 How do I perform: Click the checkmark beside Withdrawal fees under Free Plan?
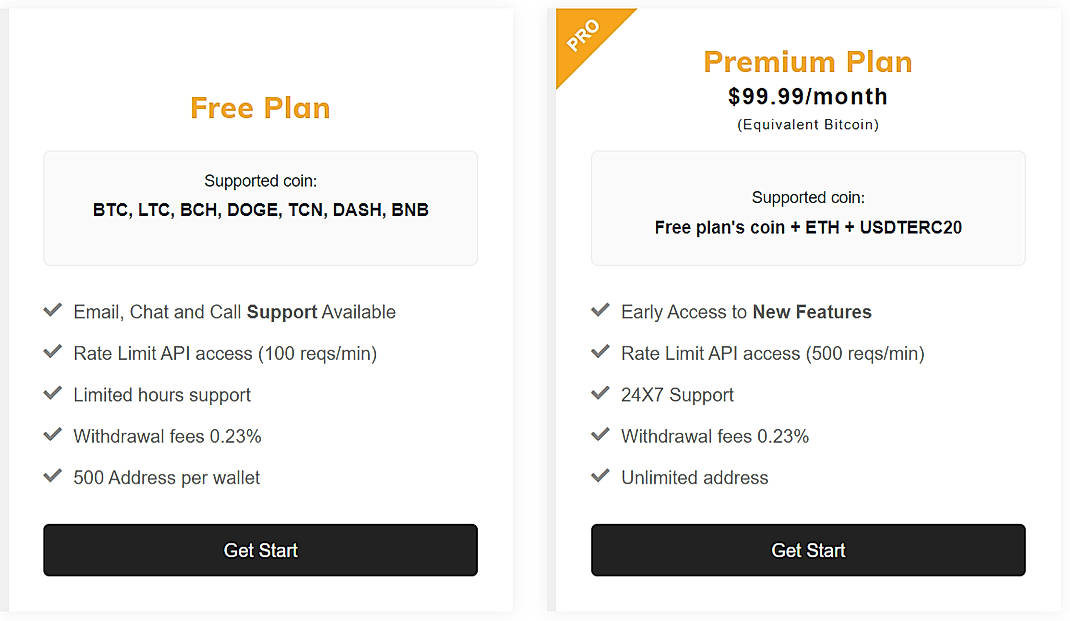[53, 436]
